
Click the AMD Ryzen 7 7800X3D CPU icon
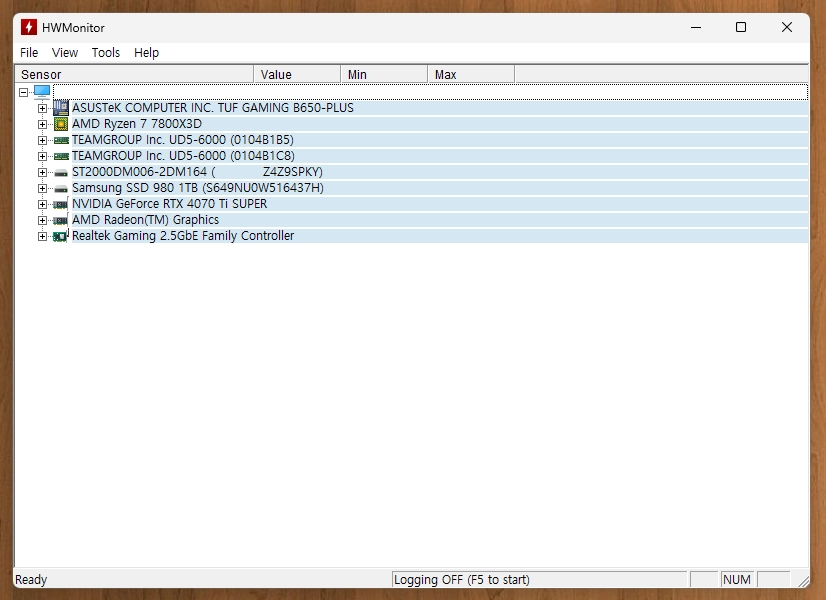[x=61, y=124]
